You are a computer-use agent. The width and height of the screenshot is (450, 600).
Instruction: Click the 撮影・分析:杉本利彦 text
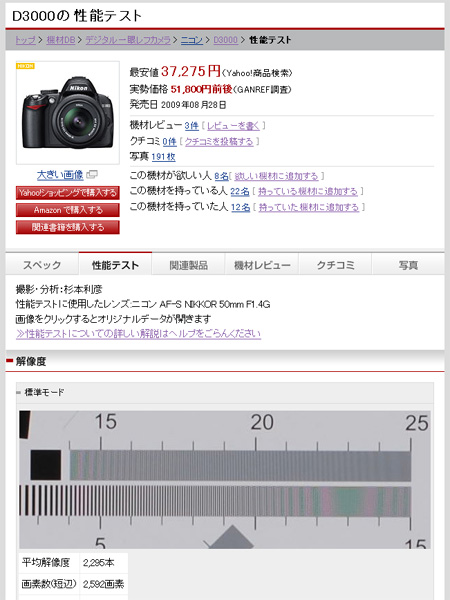(59, 289)
